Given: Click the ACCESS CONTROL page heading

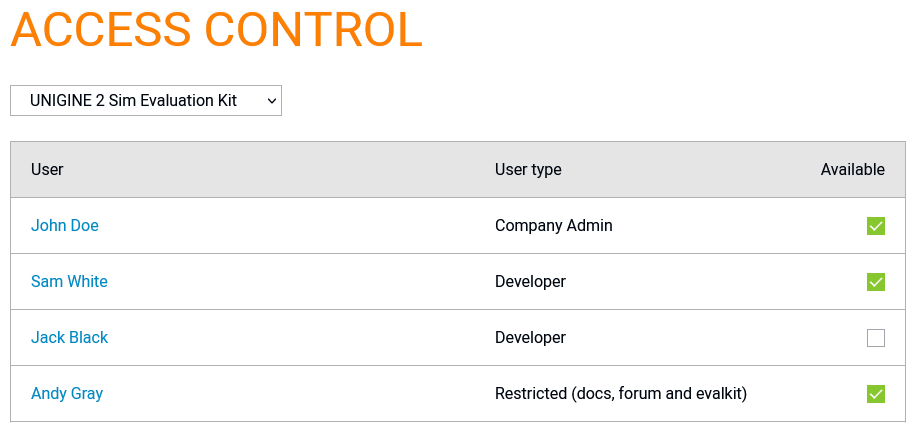Looking at the screenshot, I should tap(216, 30).
